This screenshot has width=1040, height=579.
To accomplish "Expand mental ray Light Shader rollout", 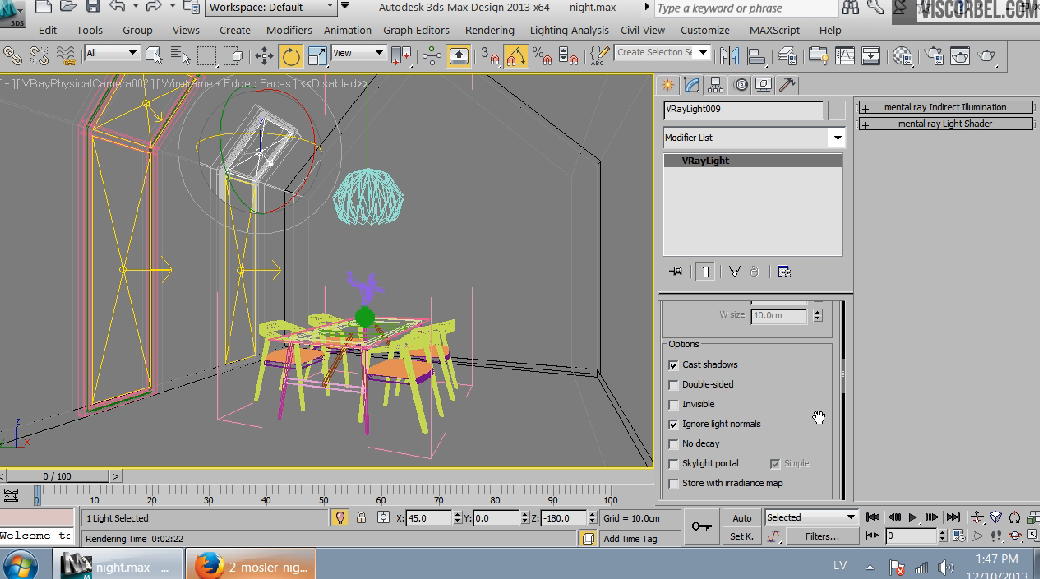I will coord(945,124).
